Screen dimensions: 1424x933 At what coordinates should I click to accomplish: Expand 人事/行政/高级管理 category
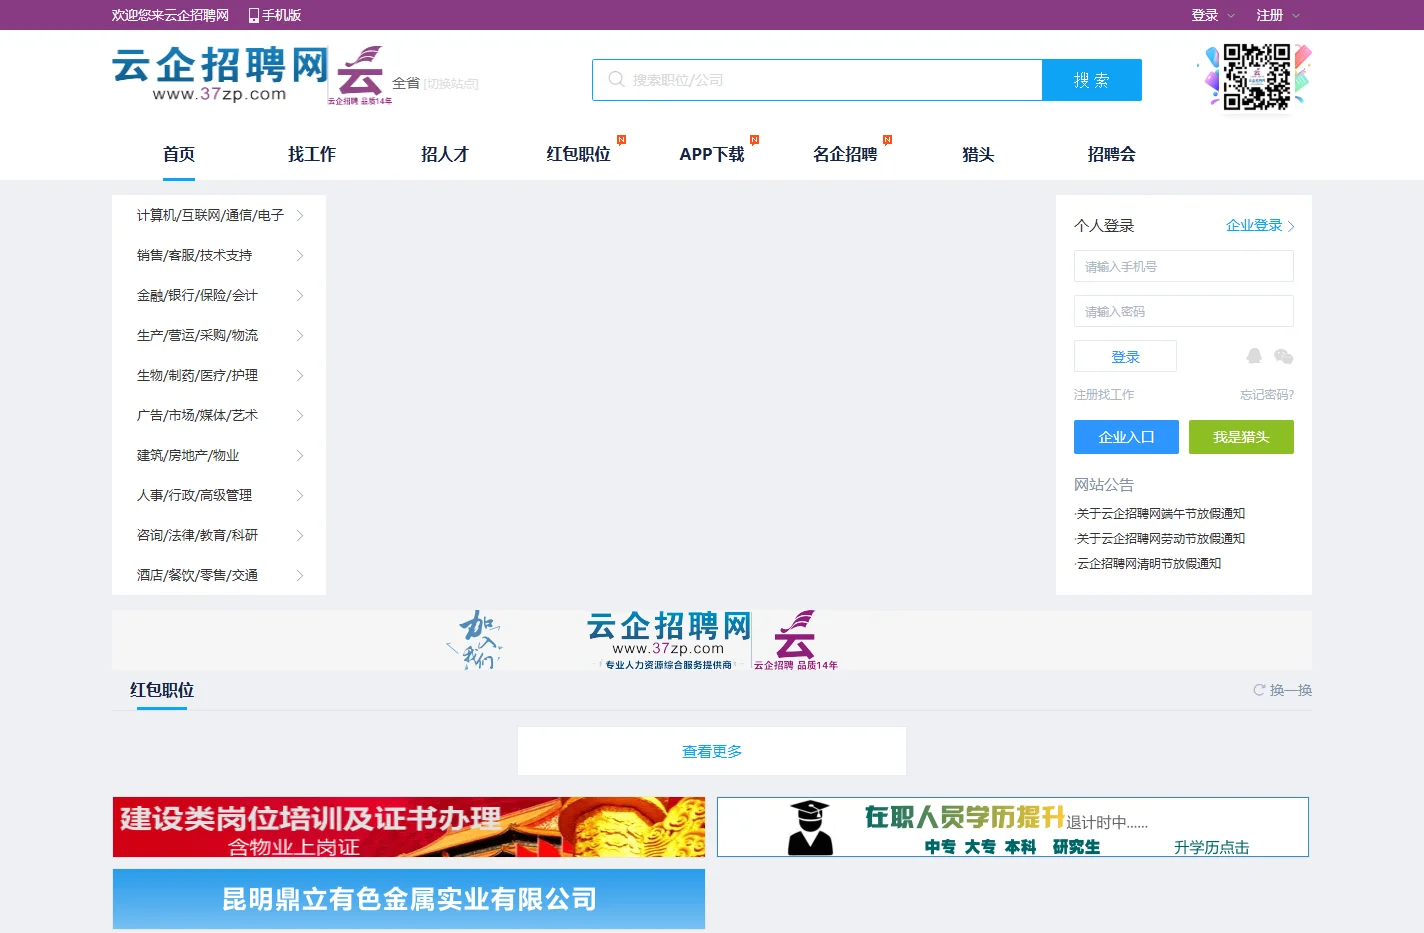point(219,495)
